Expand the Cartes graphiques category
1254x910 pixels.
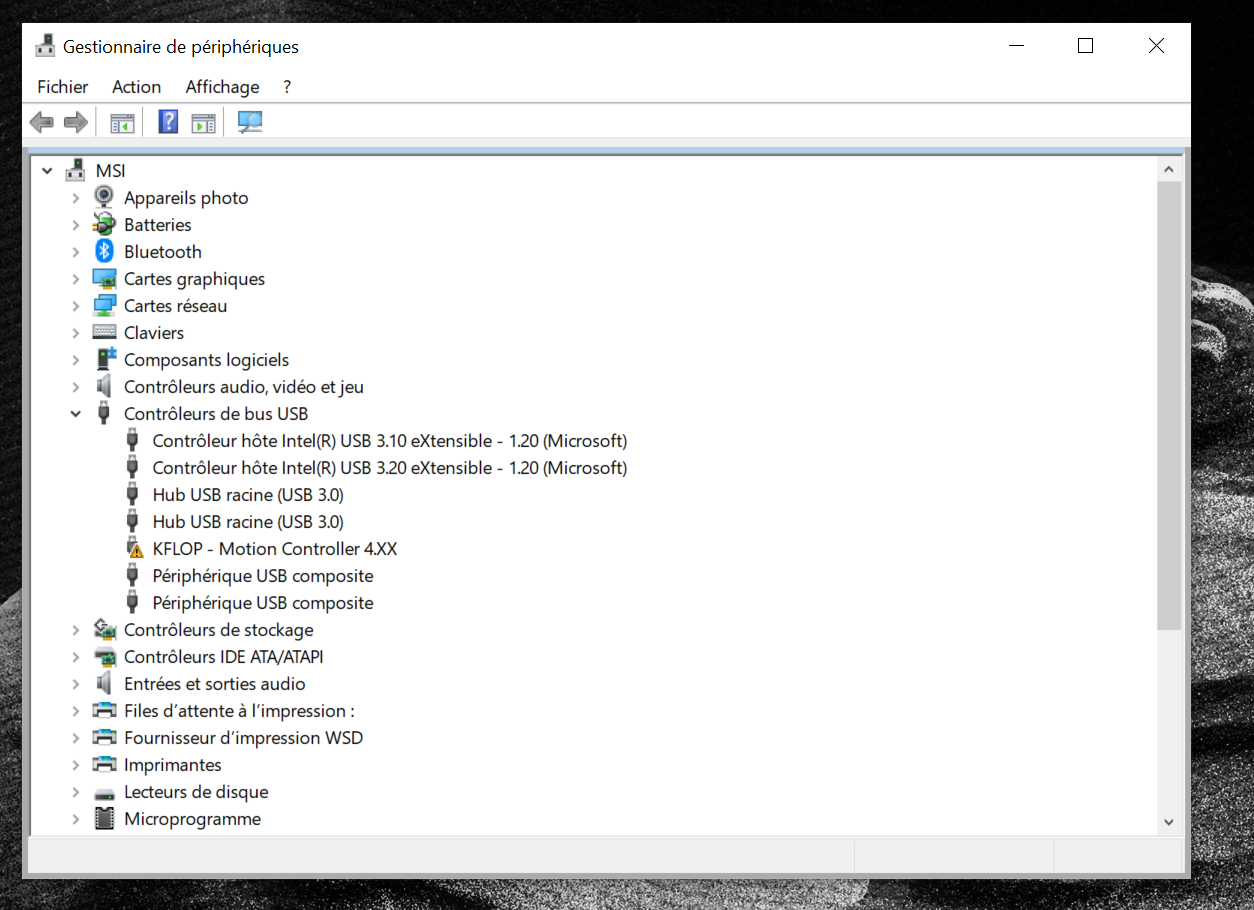[76, 279]
